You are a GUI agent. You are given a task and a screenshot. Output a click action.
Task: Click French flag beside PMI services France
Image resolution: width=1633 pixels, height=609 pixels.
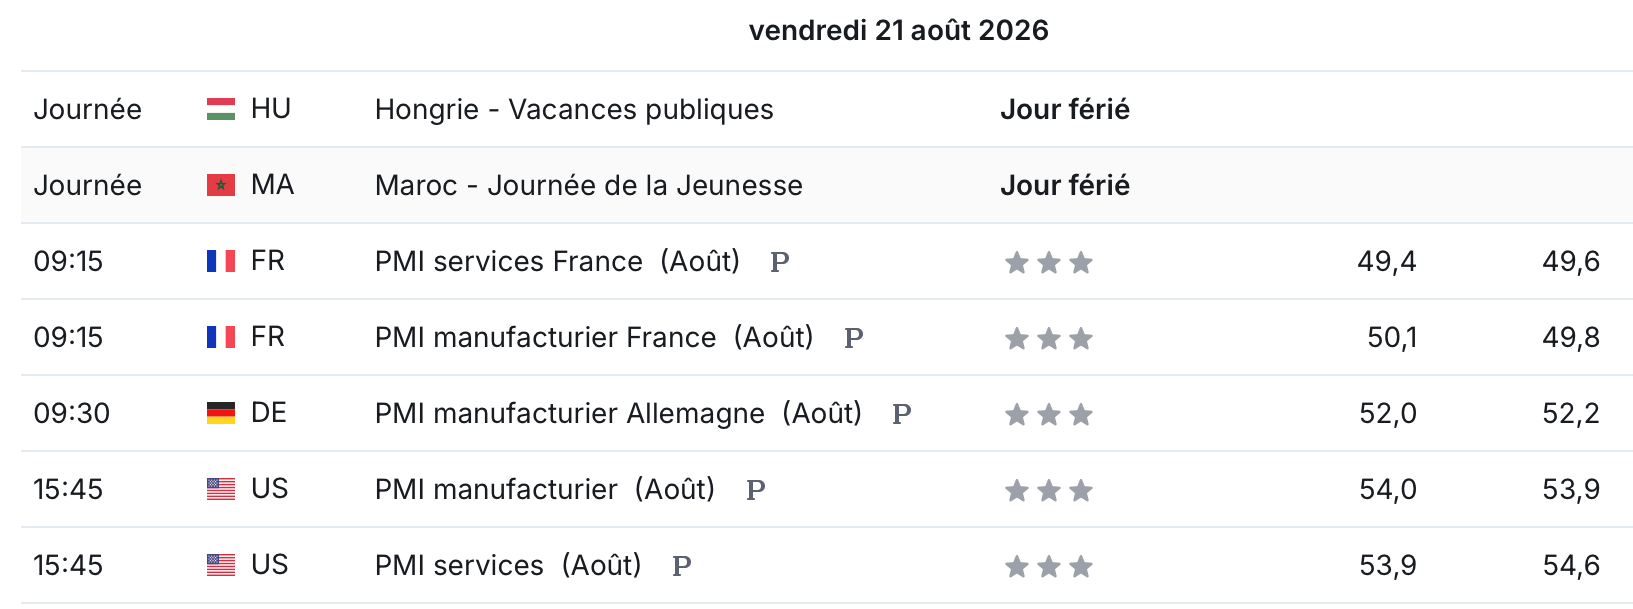coord(221,261)
